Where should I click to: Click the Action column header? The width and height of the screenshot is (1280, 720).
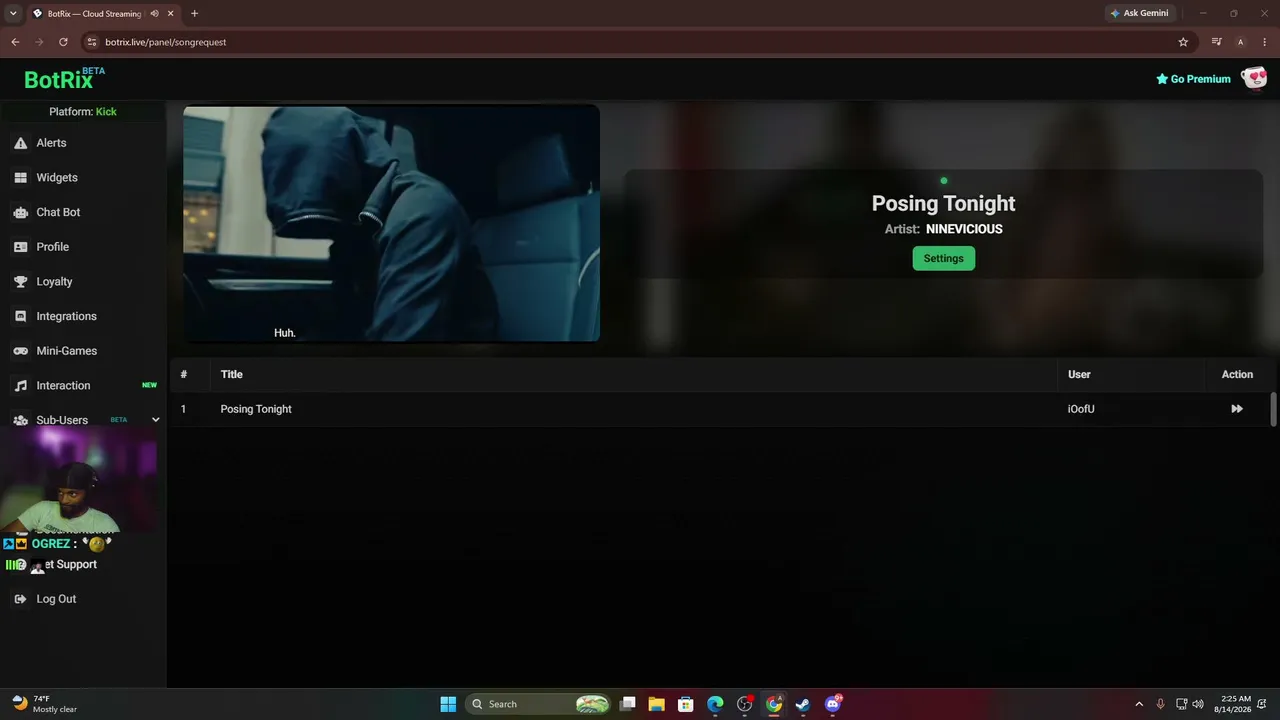(x=1237, y=374)
